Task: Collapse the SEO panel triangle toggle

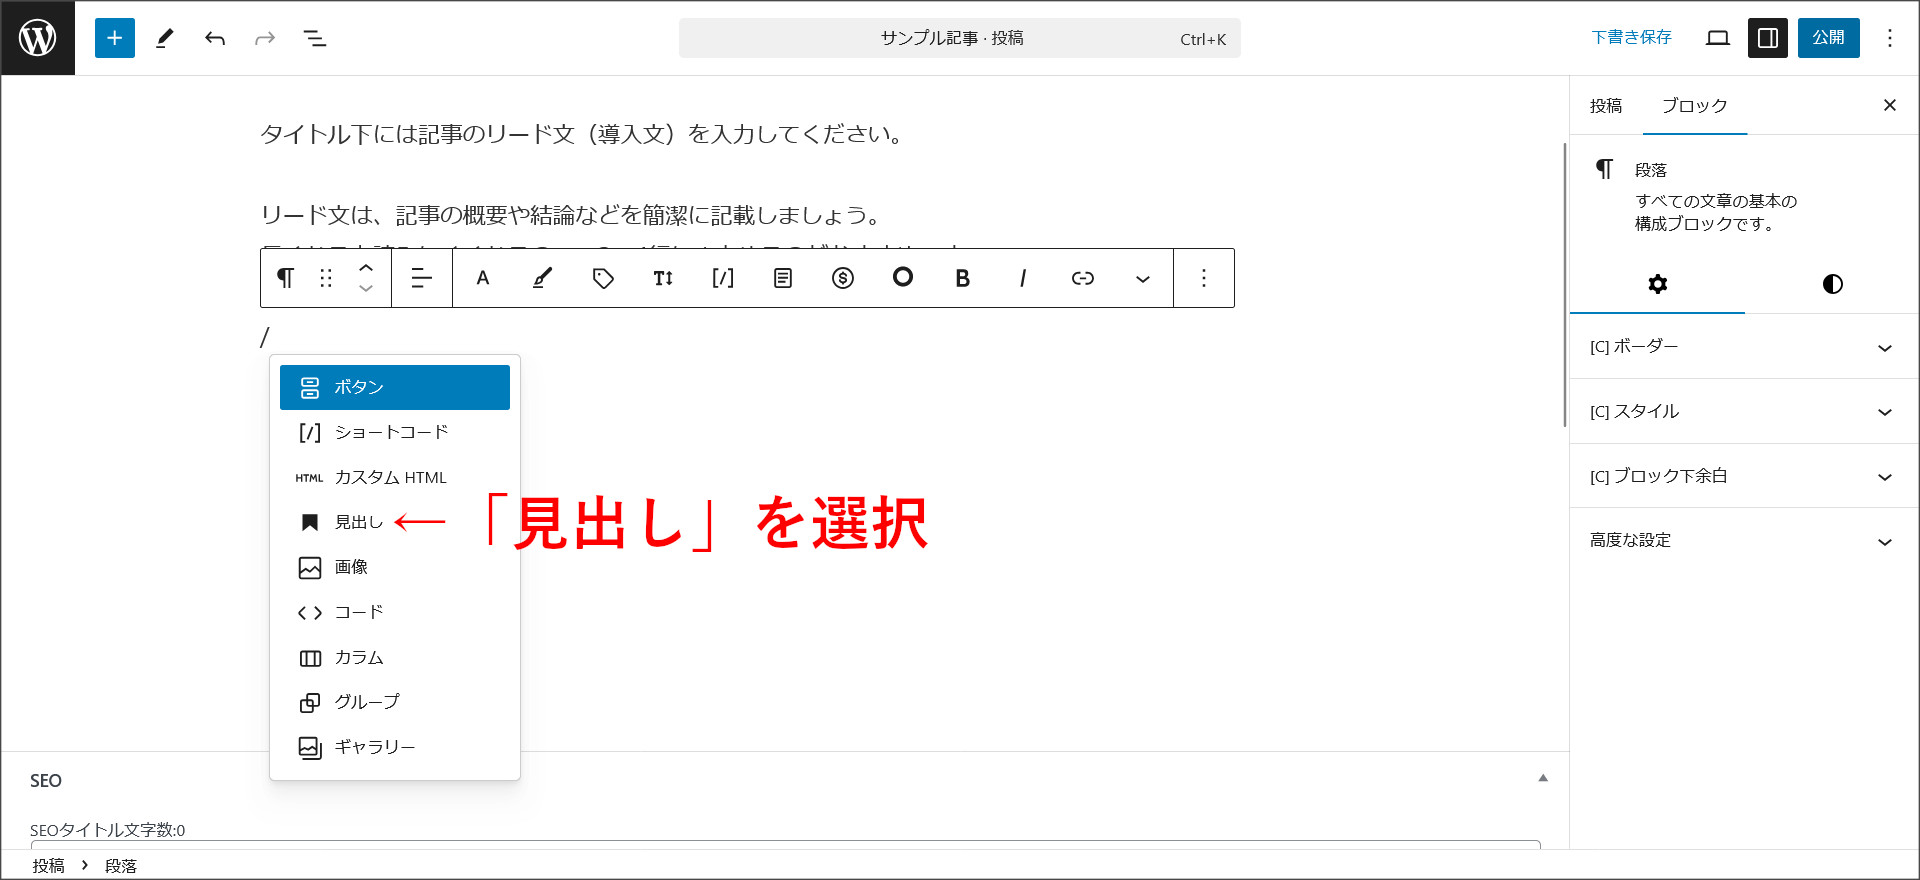Action: click(1543, 778)
